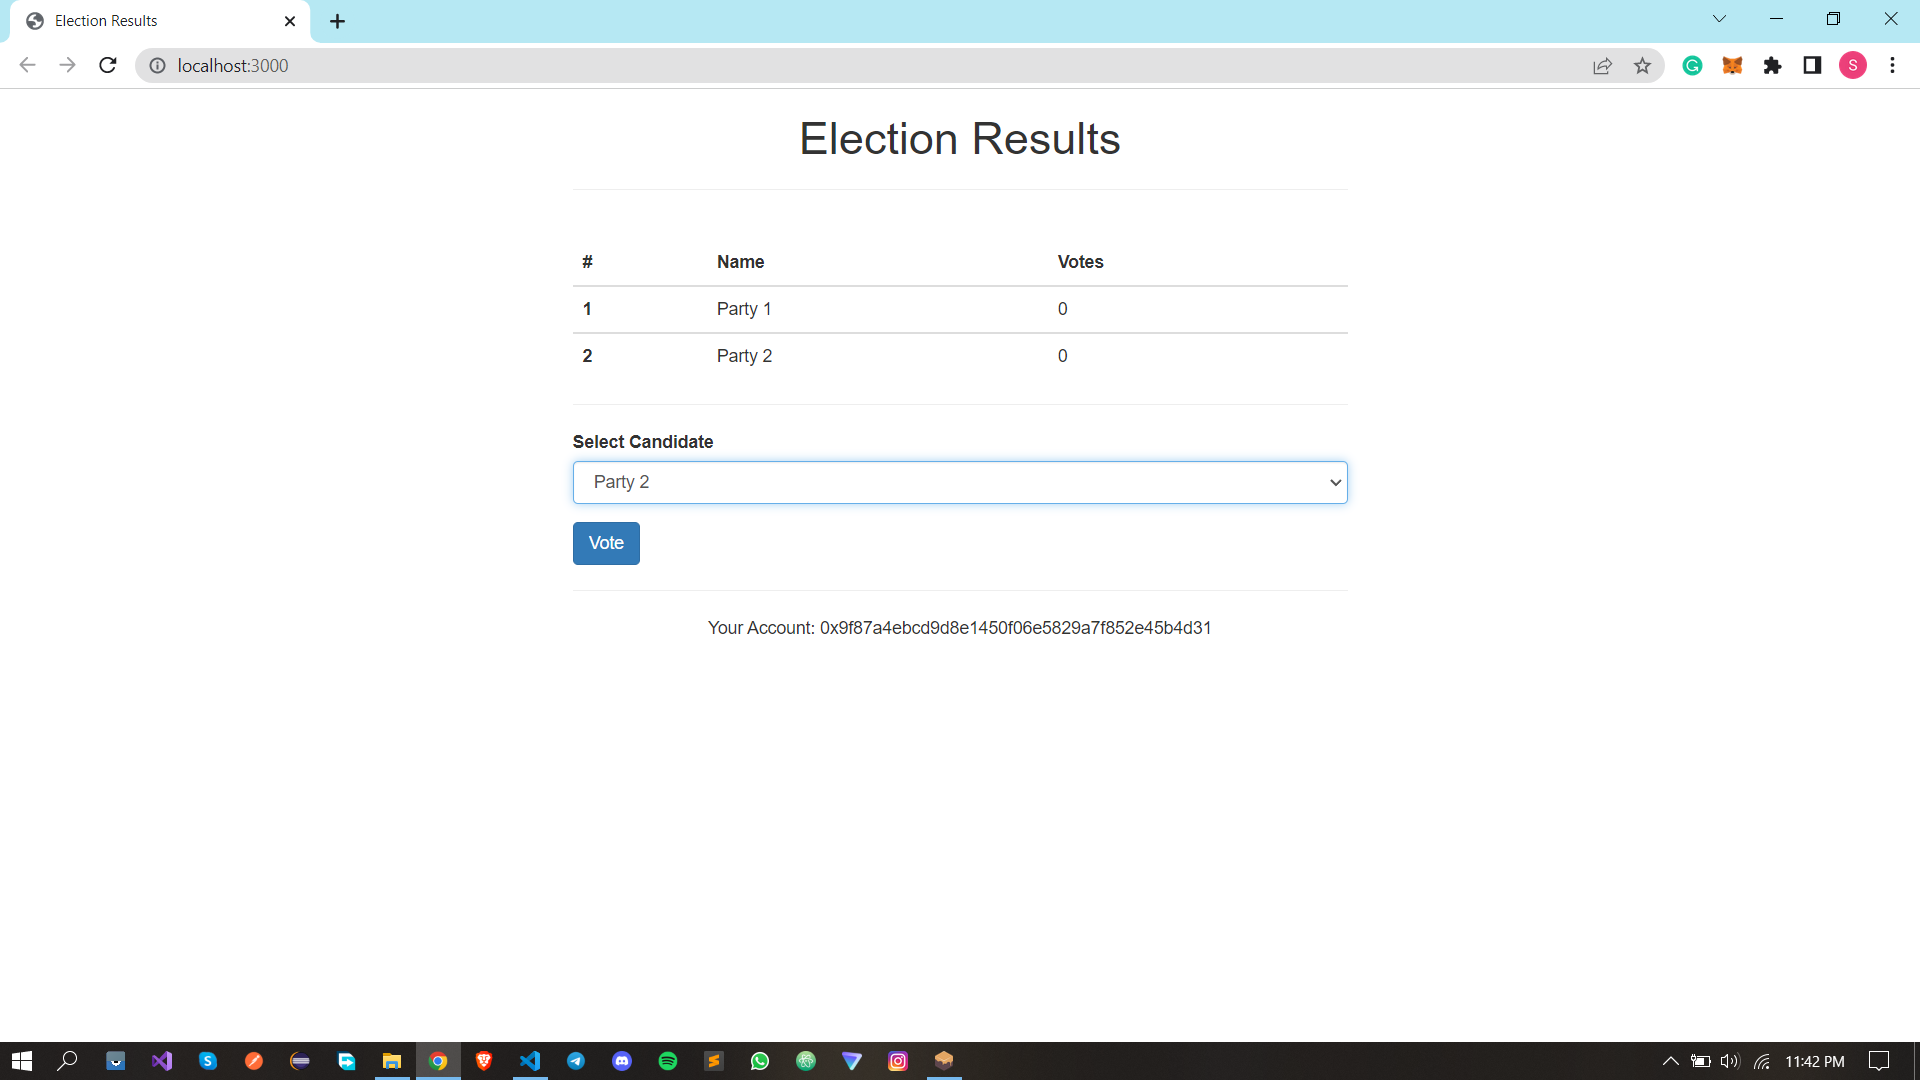Image resolution: width=1920 pixels, height=1080 pixels.
Task: Open the Party 2 candidate dropdown
Action: point(959,482)
